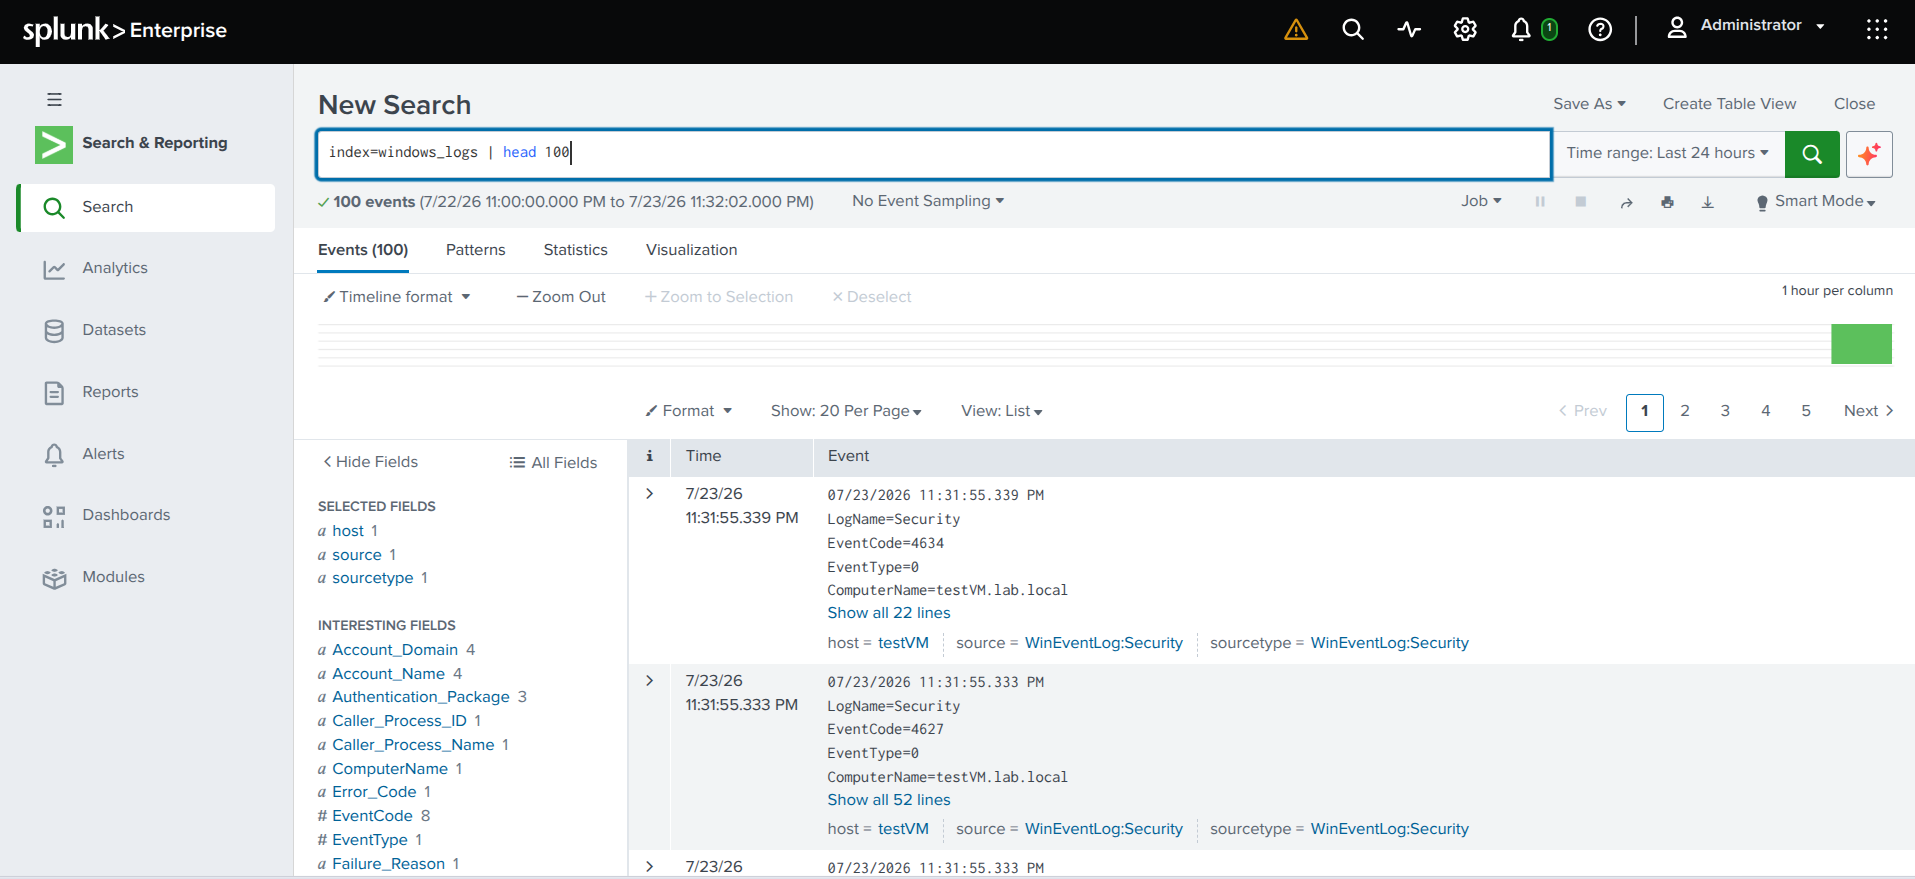Select Search in the sidebar
The image size is (1915, 879).
[146, 207]
